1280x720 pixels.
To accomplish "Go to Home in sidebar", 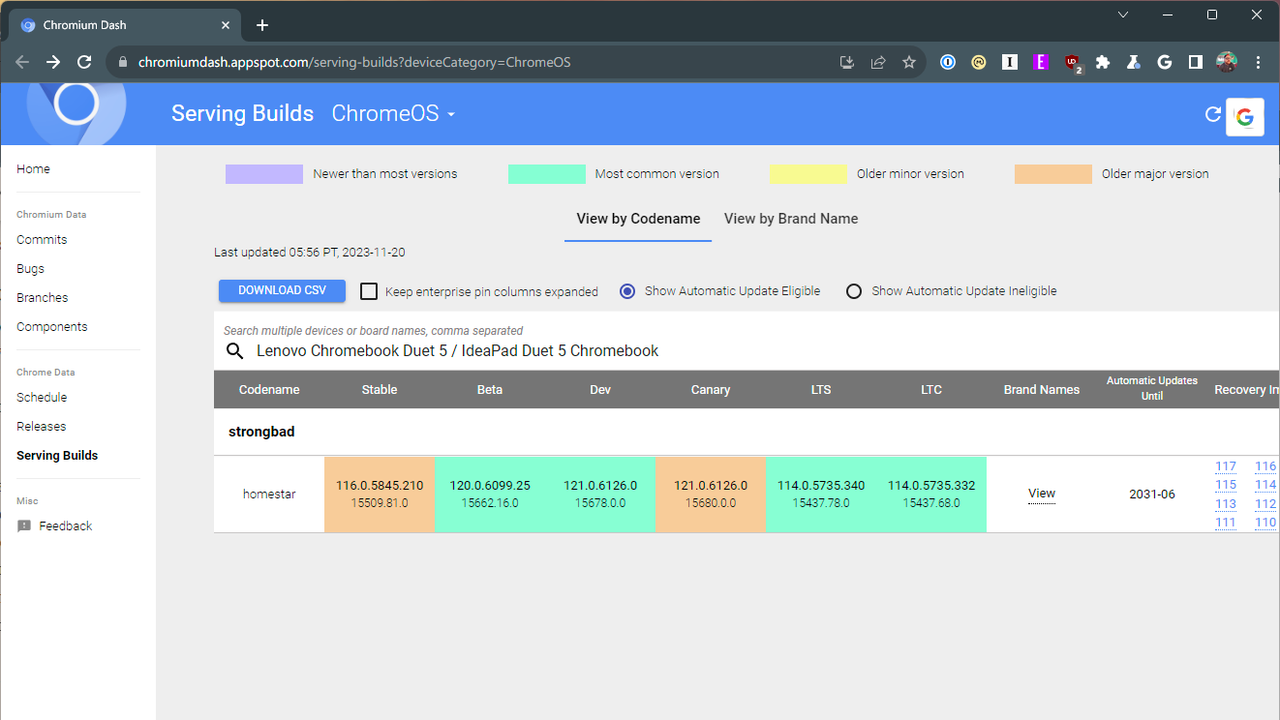I will [x=33, y=169].
